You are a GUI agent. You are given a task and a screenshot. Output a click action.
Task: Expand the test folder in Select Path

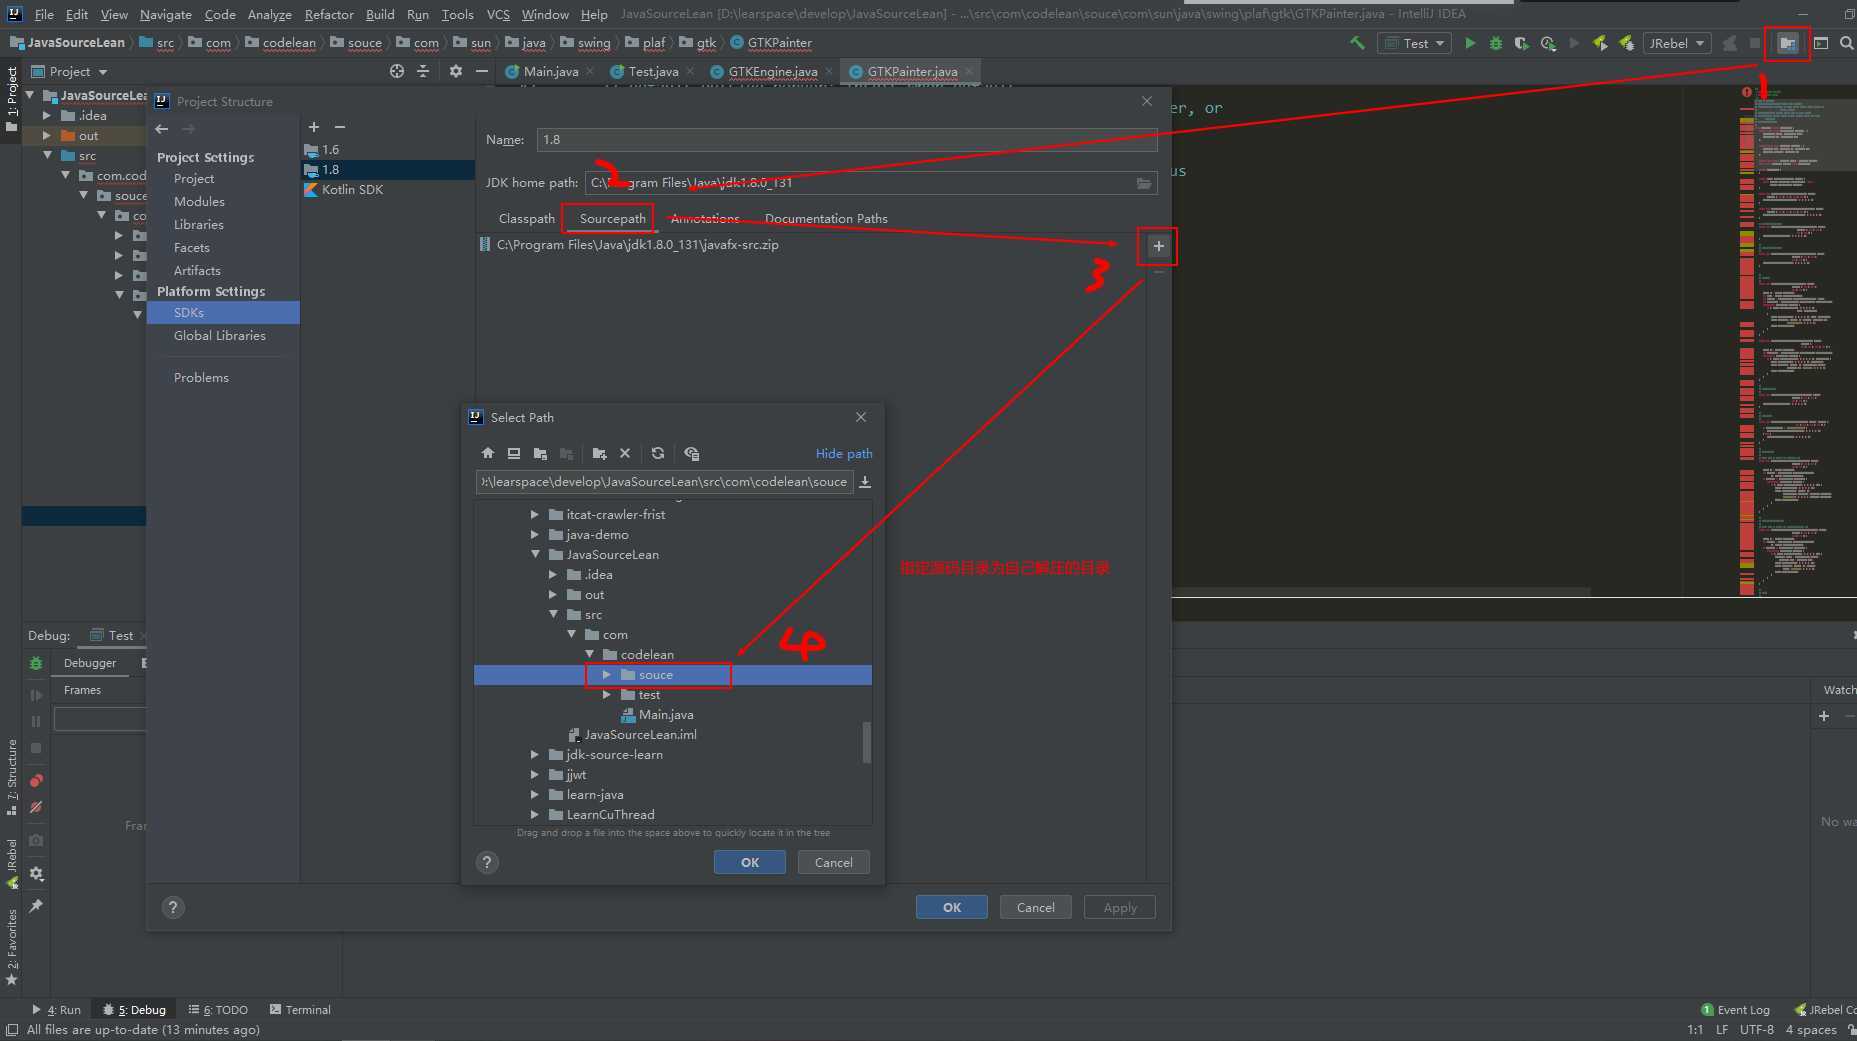[607, 695]
